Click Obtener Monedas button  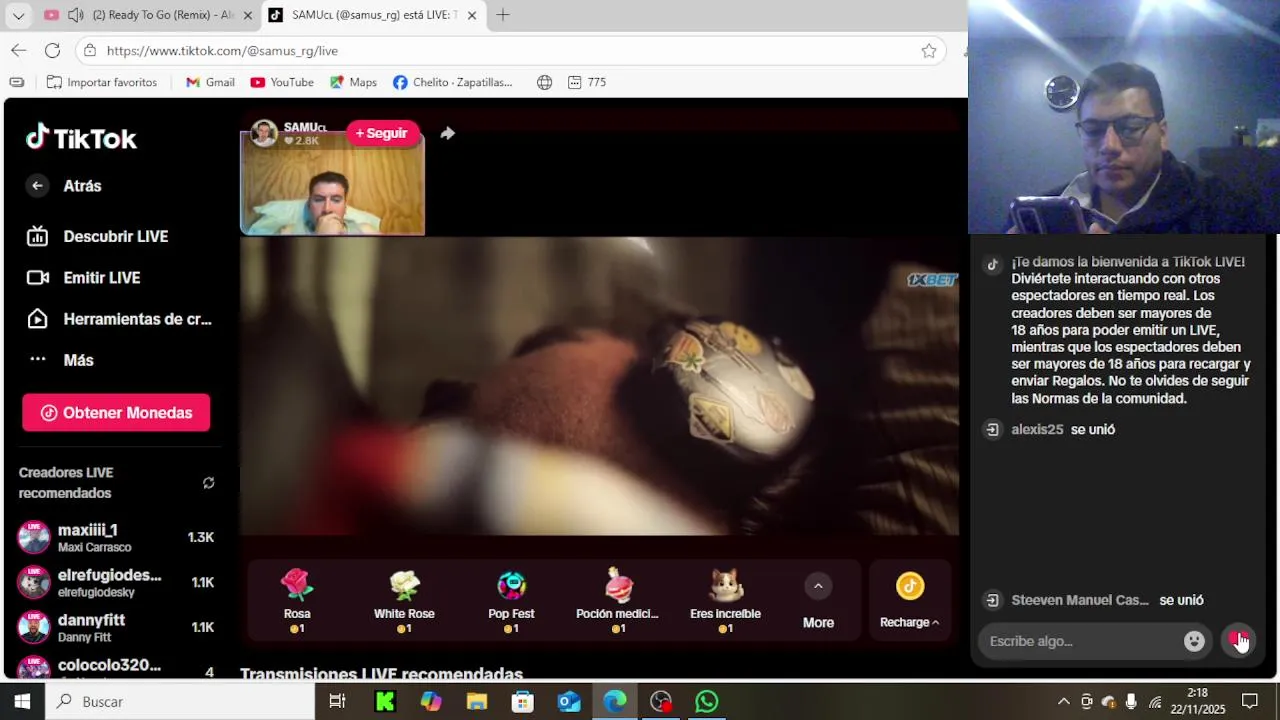(116, 412)
